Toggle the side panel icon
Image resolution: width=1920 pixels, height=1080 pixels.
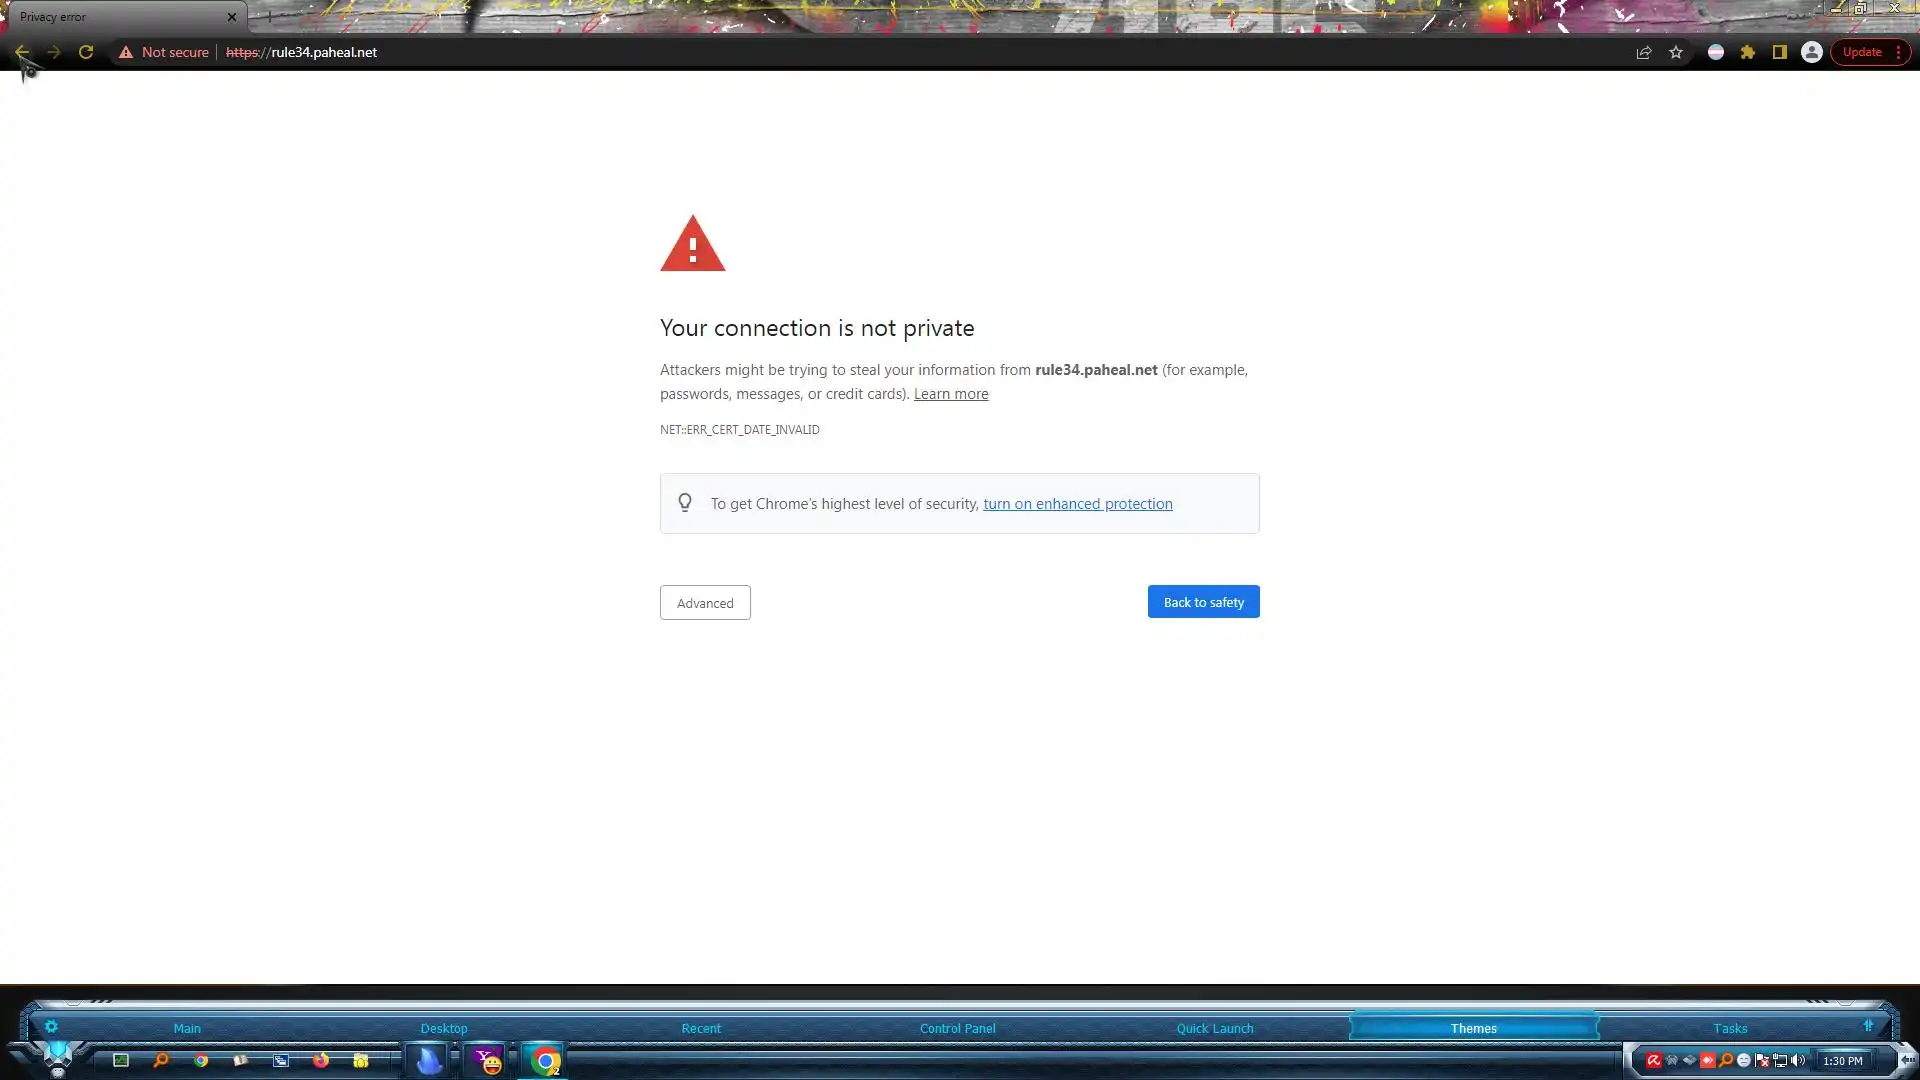coord(1779,52)
